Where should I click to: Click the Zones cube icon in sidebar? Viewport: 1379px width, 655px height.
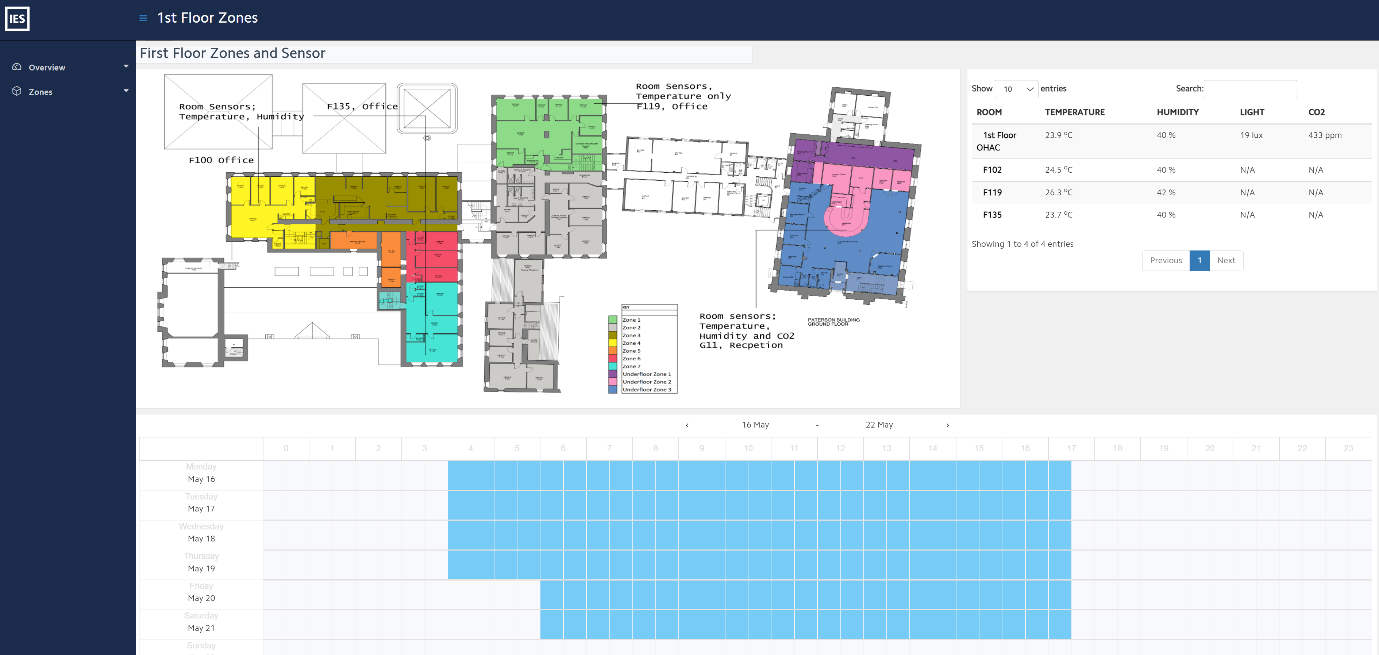click(x=16, y=92)
